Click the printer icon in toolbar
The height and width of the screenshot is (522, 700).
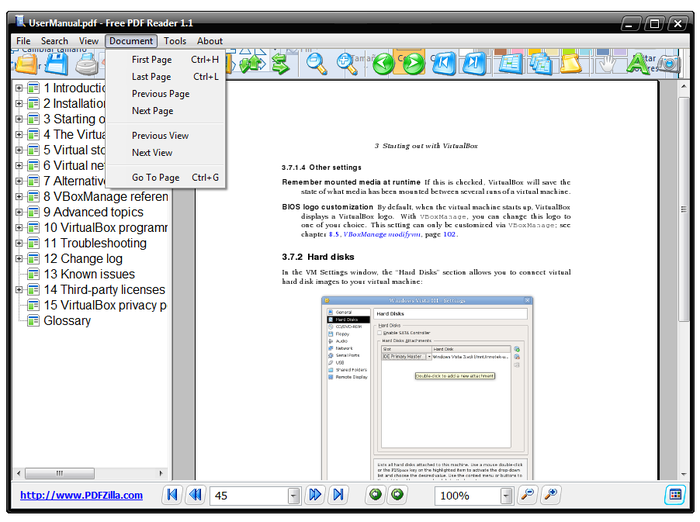(x=87, y=63)
